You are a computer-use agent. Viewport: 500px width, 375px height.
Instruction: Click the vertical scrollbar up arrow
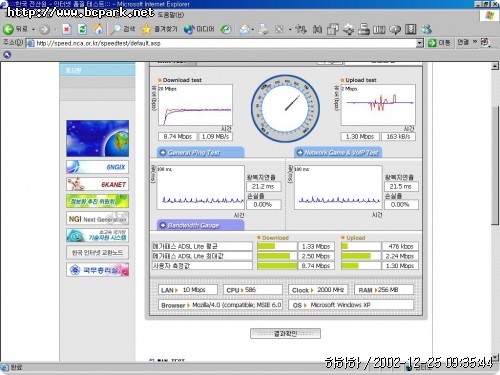[x=495, y=66]
